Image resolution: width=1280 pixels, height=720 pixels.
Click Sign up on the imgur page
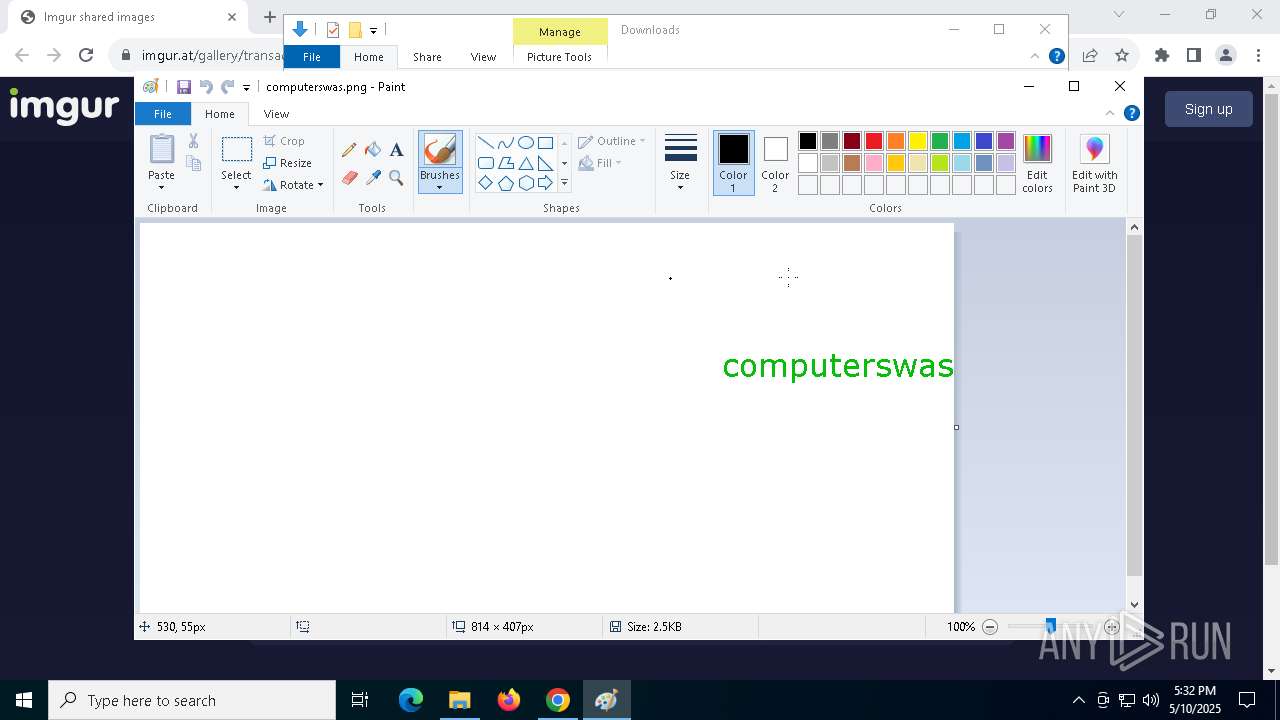tap(1208, 109)
